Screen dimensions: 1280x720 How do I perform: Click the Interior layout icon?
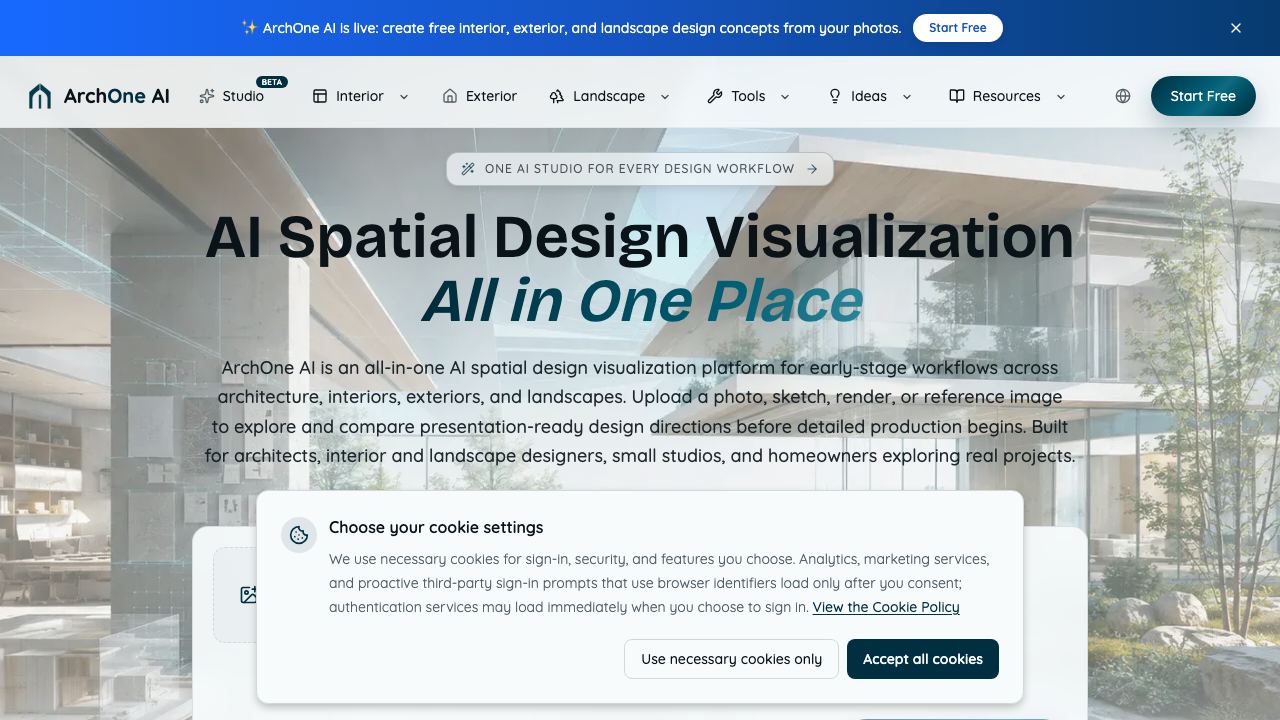click(320, 96)
